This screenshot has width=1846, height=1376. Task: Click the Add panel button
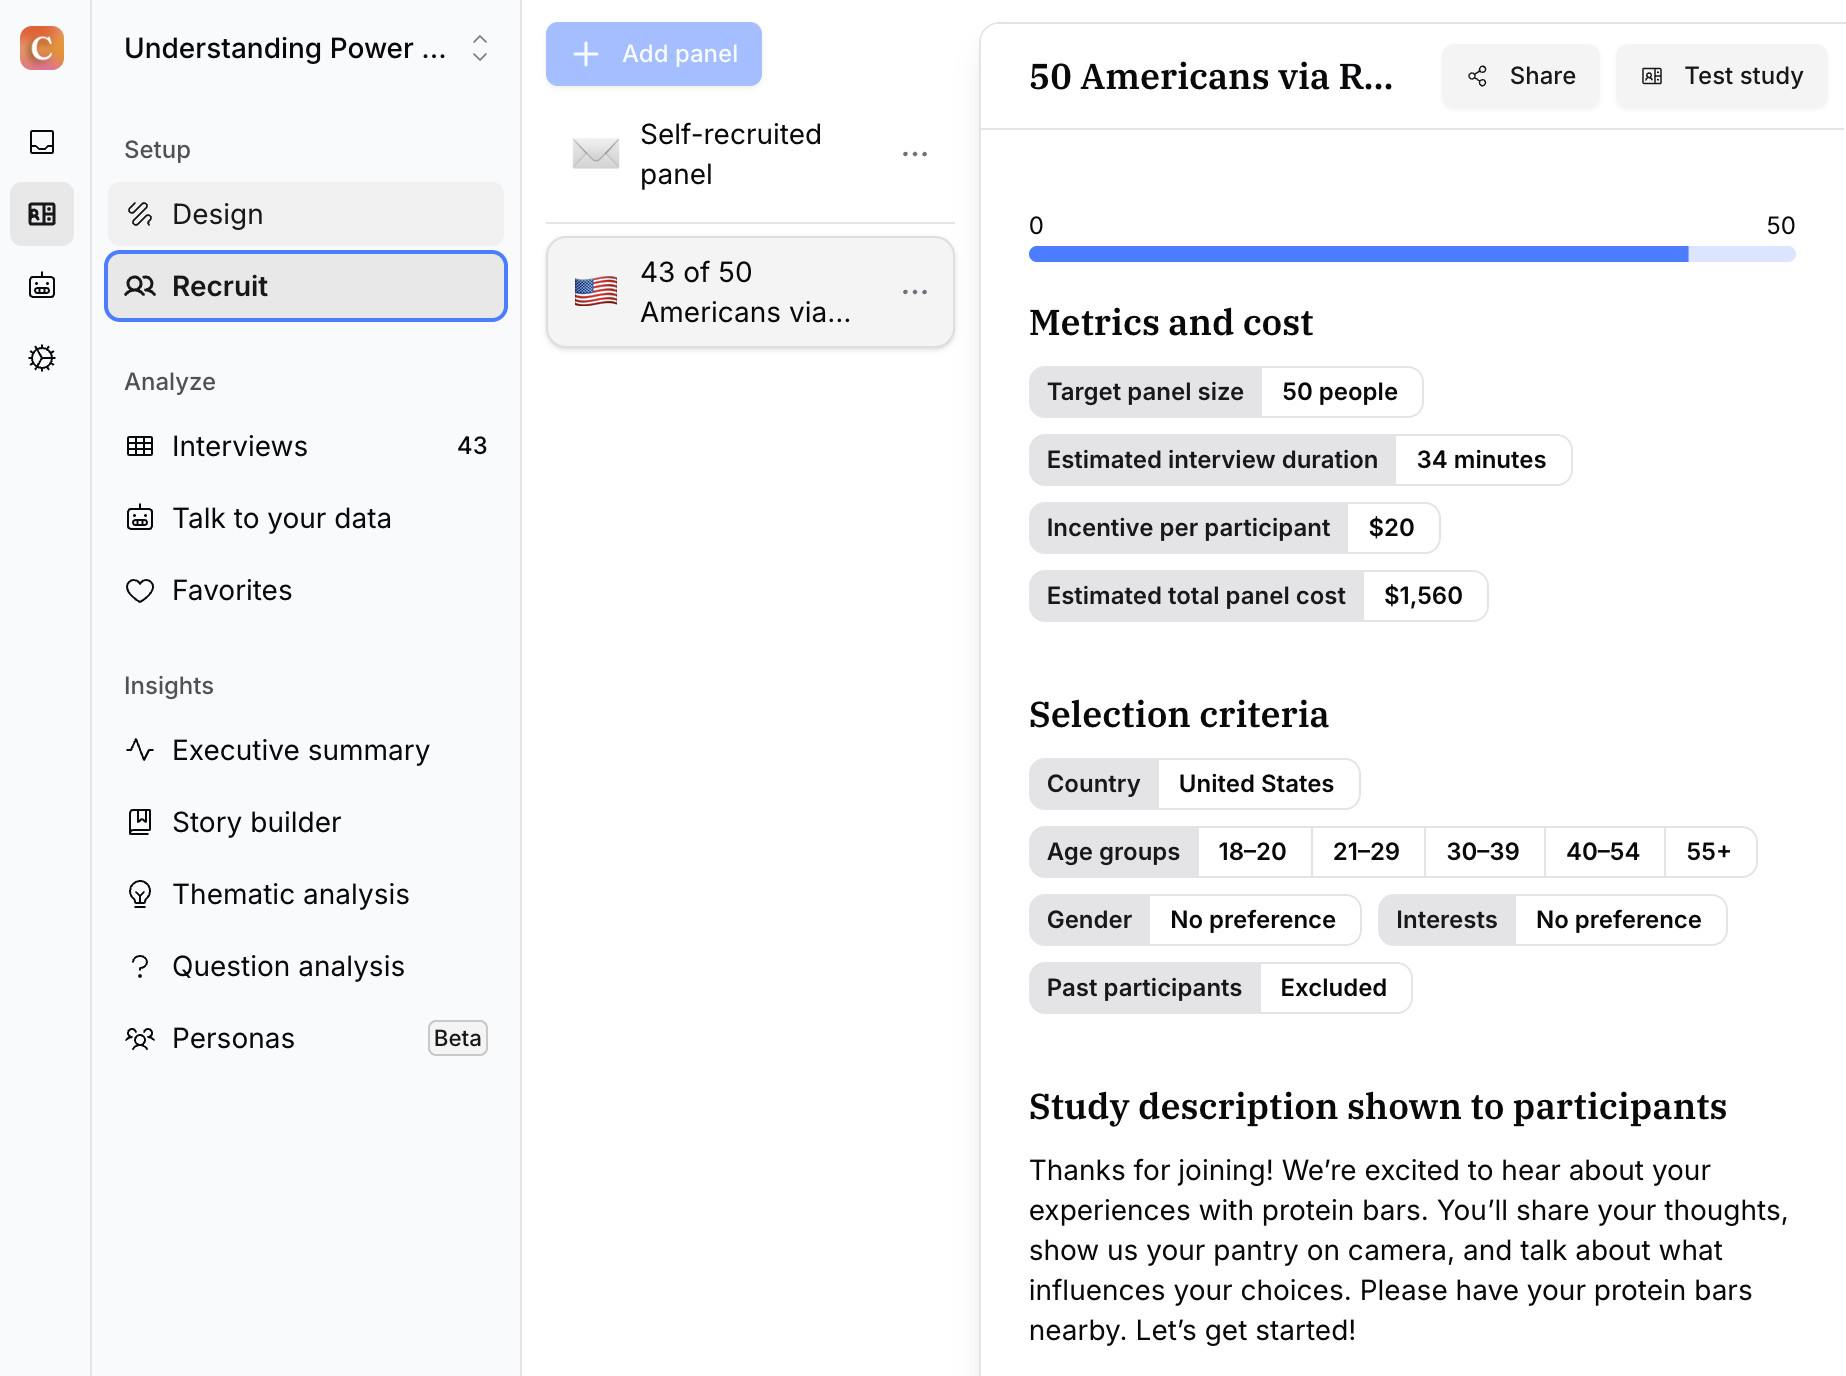click(654, 54)
